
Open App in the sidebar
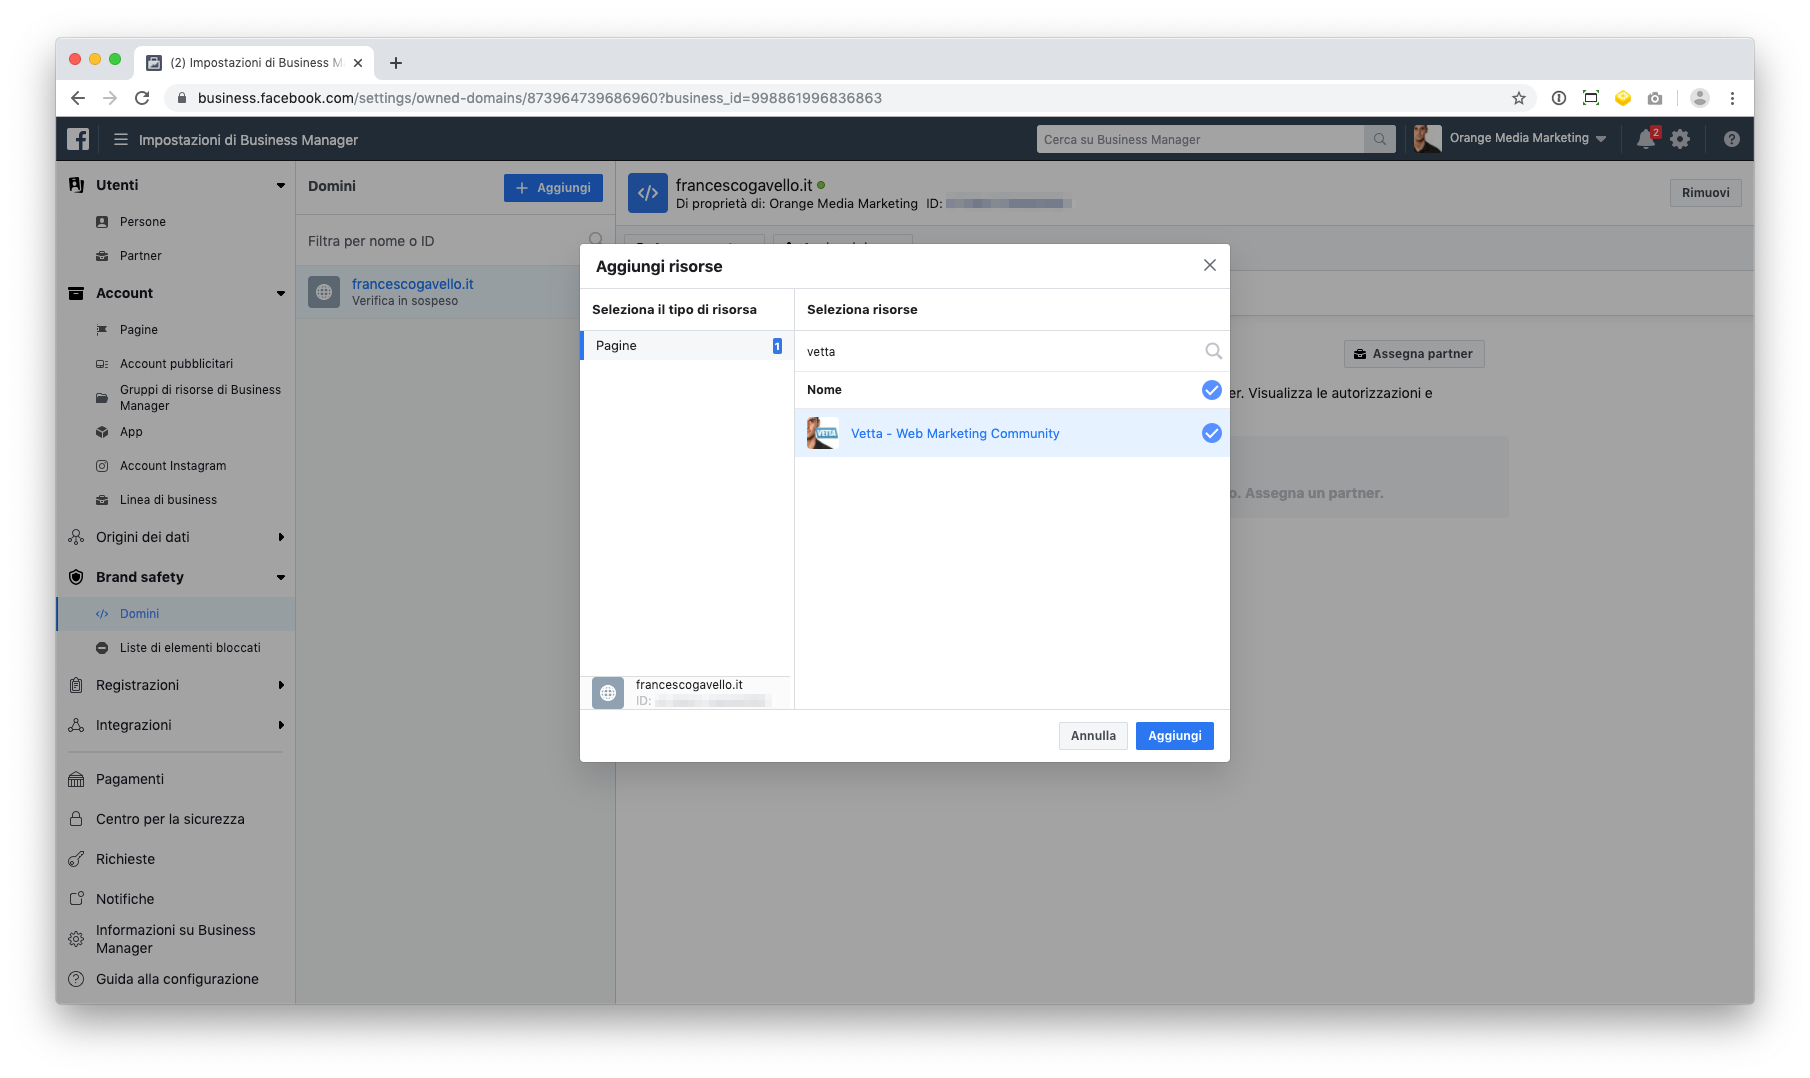point(131,432)
